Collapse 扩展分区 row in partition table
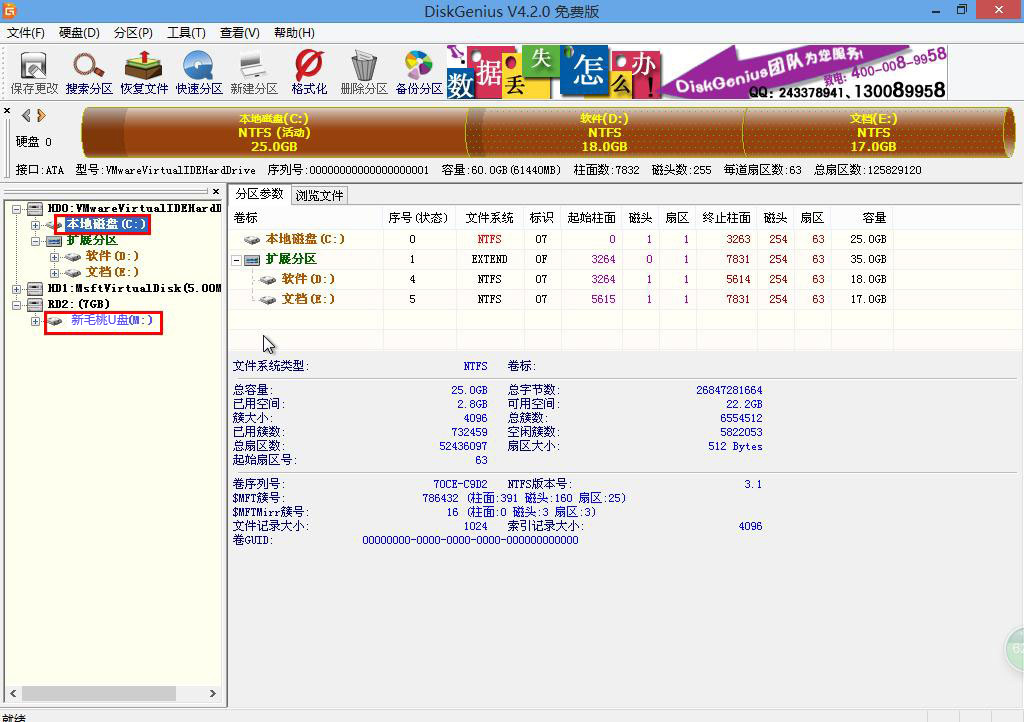 (x=236, y=260)
